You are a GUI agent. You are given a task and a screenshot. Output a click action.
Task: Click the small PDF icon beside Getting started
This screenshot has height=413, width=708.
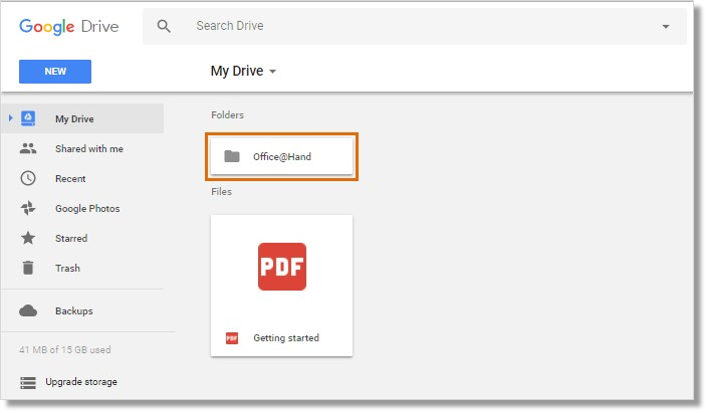[x=232, y=338]
